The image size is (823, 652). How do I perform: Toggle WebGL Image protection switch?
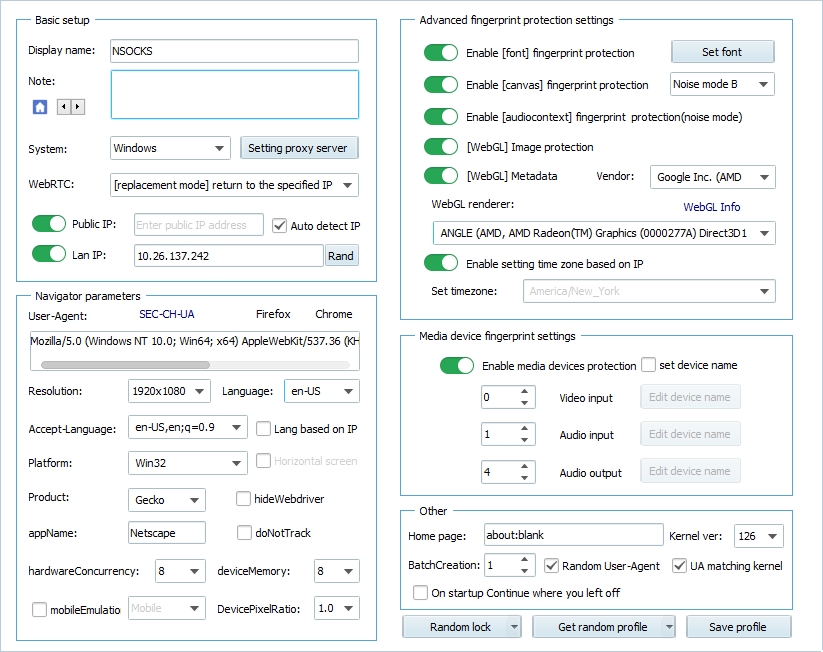pos(441,146)
